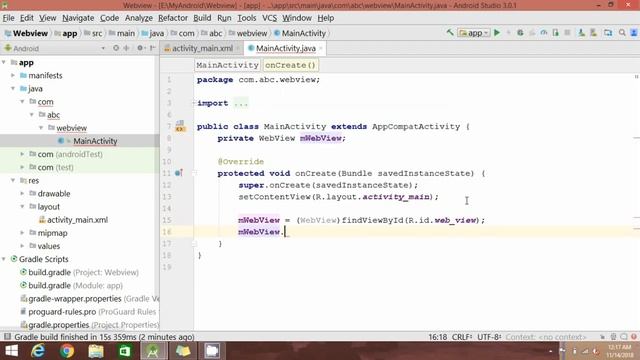This screenshot has height=360, width=640.
Task: Hide the project panel using pin icon
Action: (152, 48)
